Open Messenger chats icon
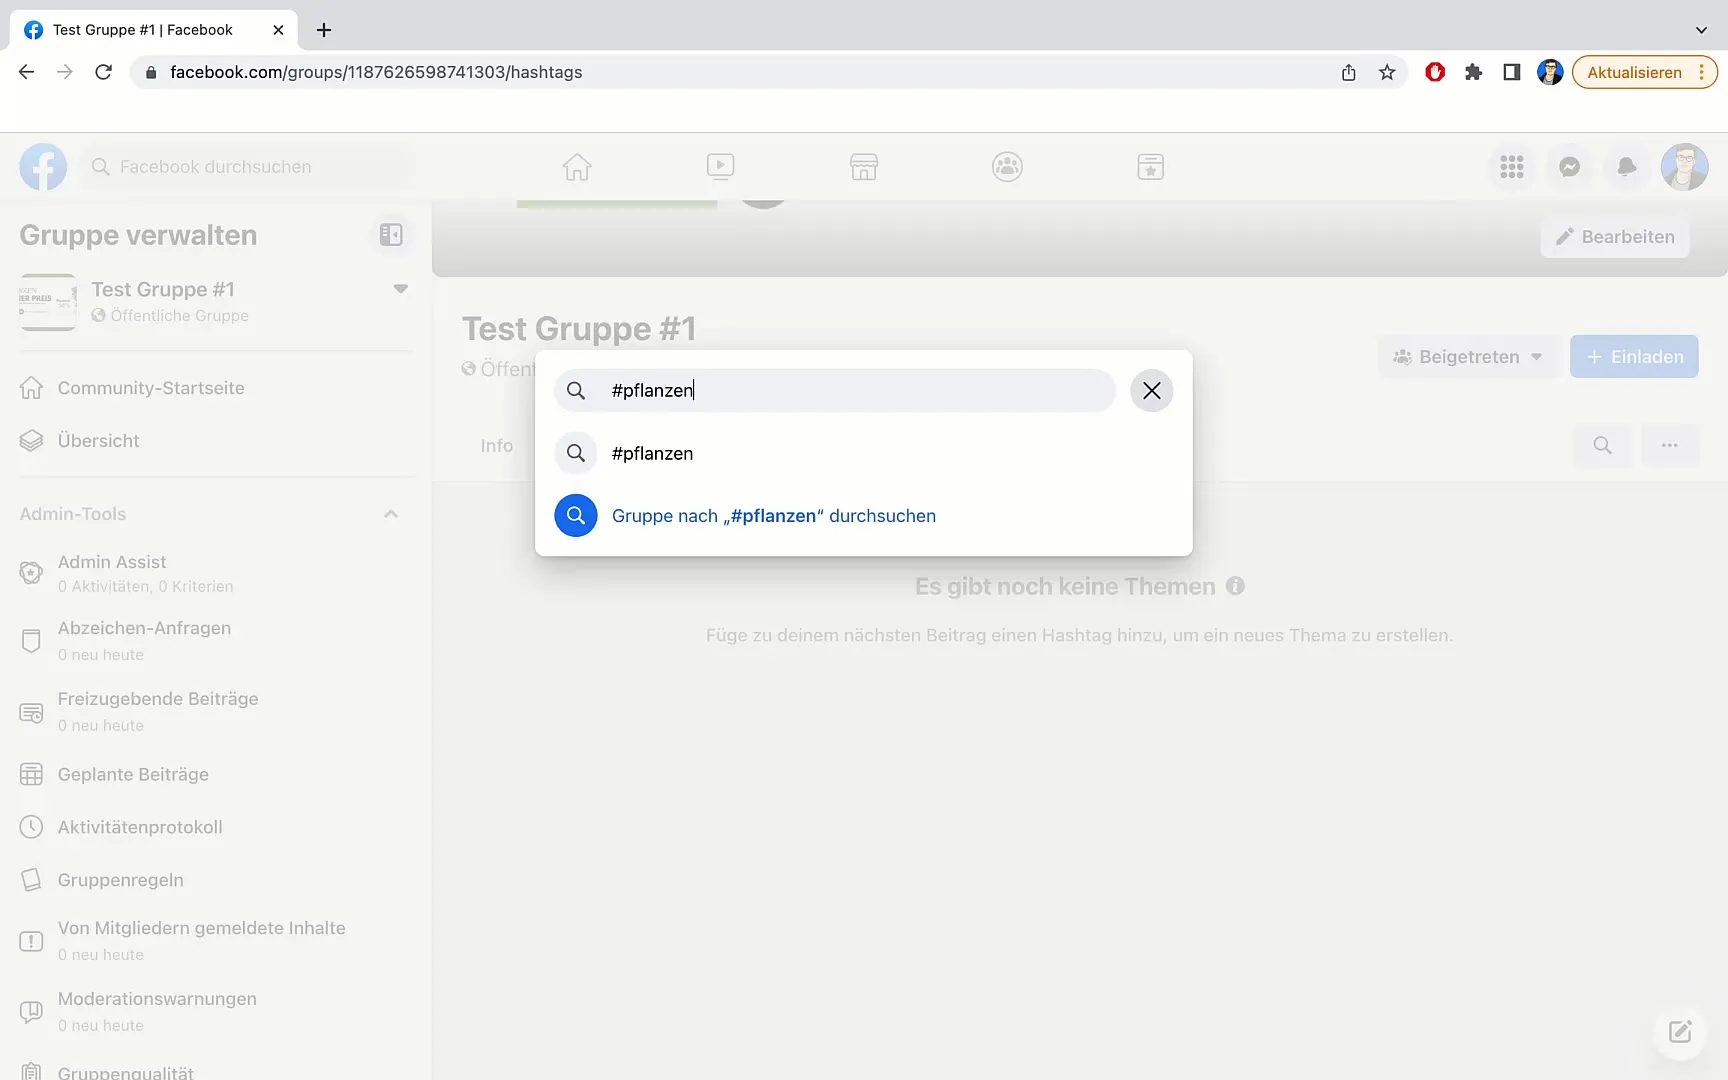This screenshot has width=1728, height=1080. (x=1570, y=167)
